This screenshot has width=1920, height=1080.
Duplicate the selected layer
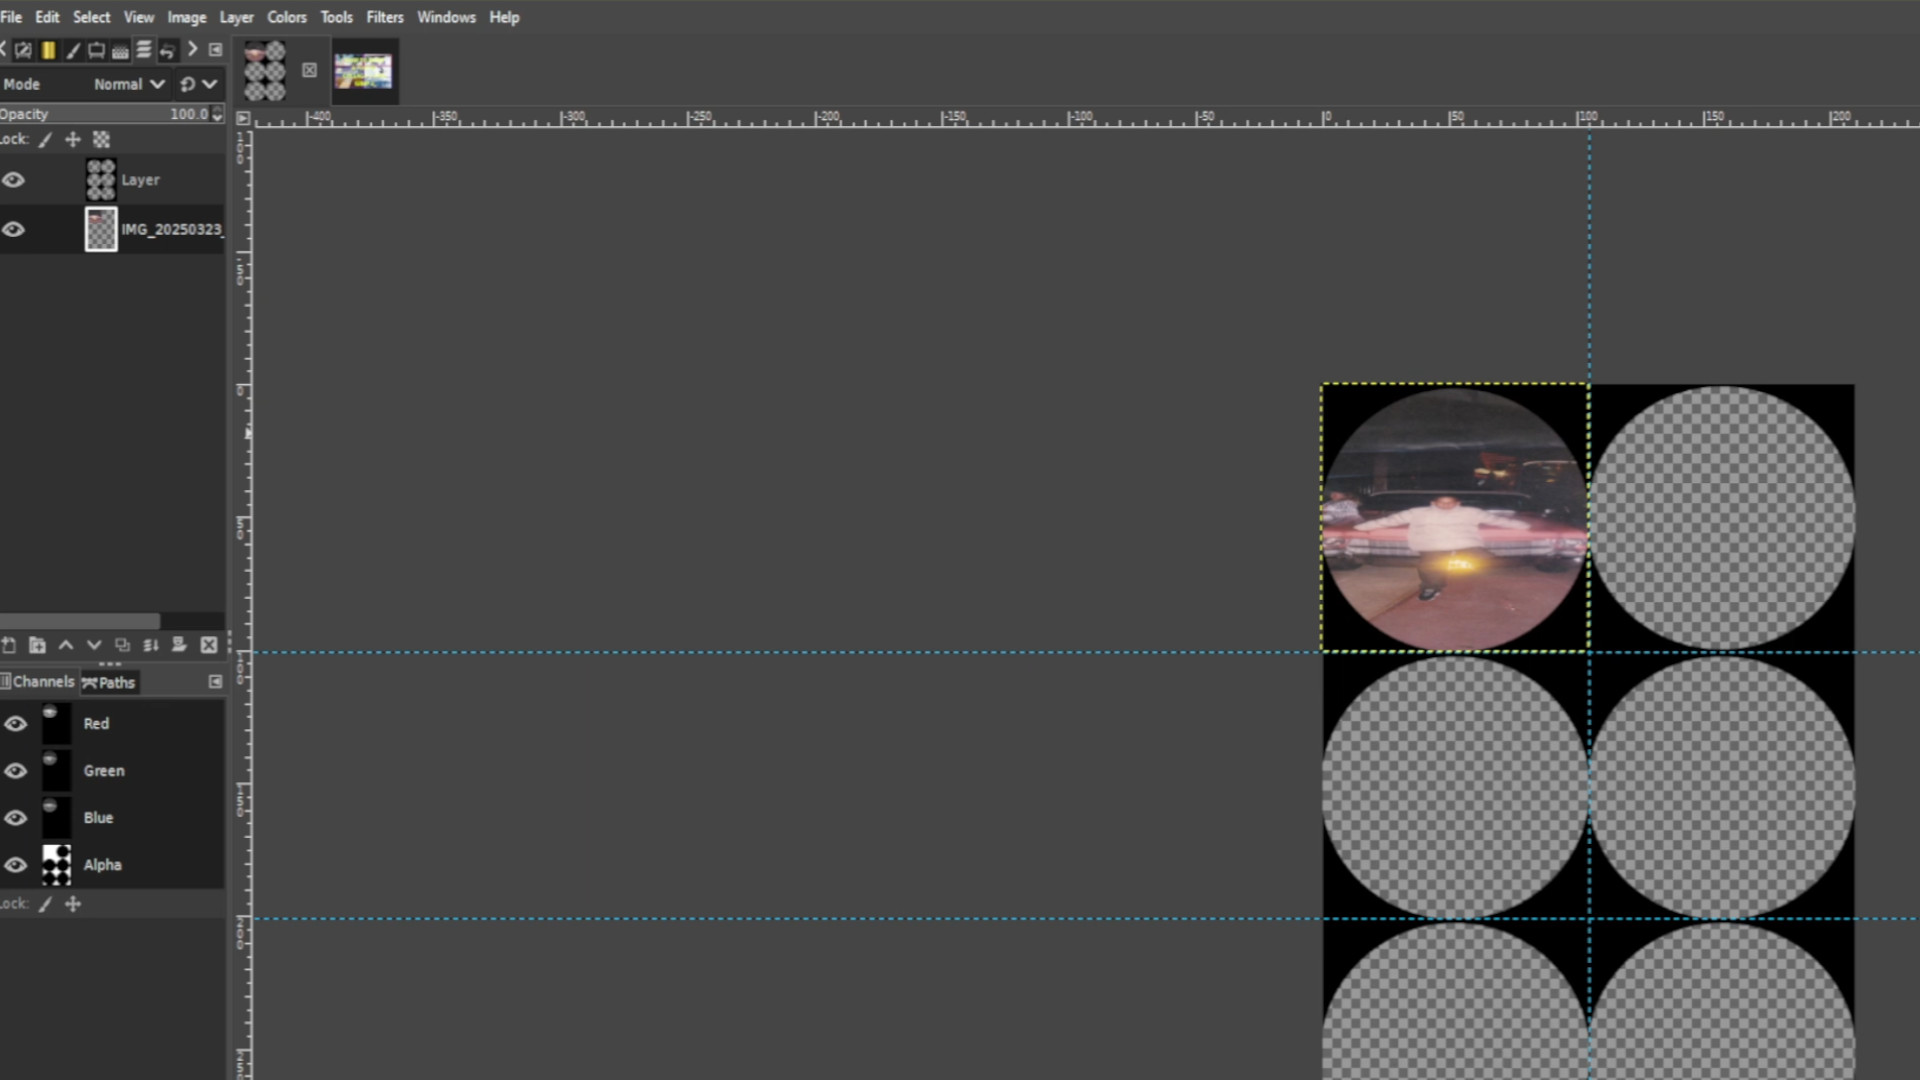[122, 645]
